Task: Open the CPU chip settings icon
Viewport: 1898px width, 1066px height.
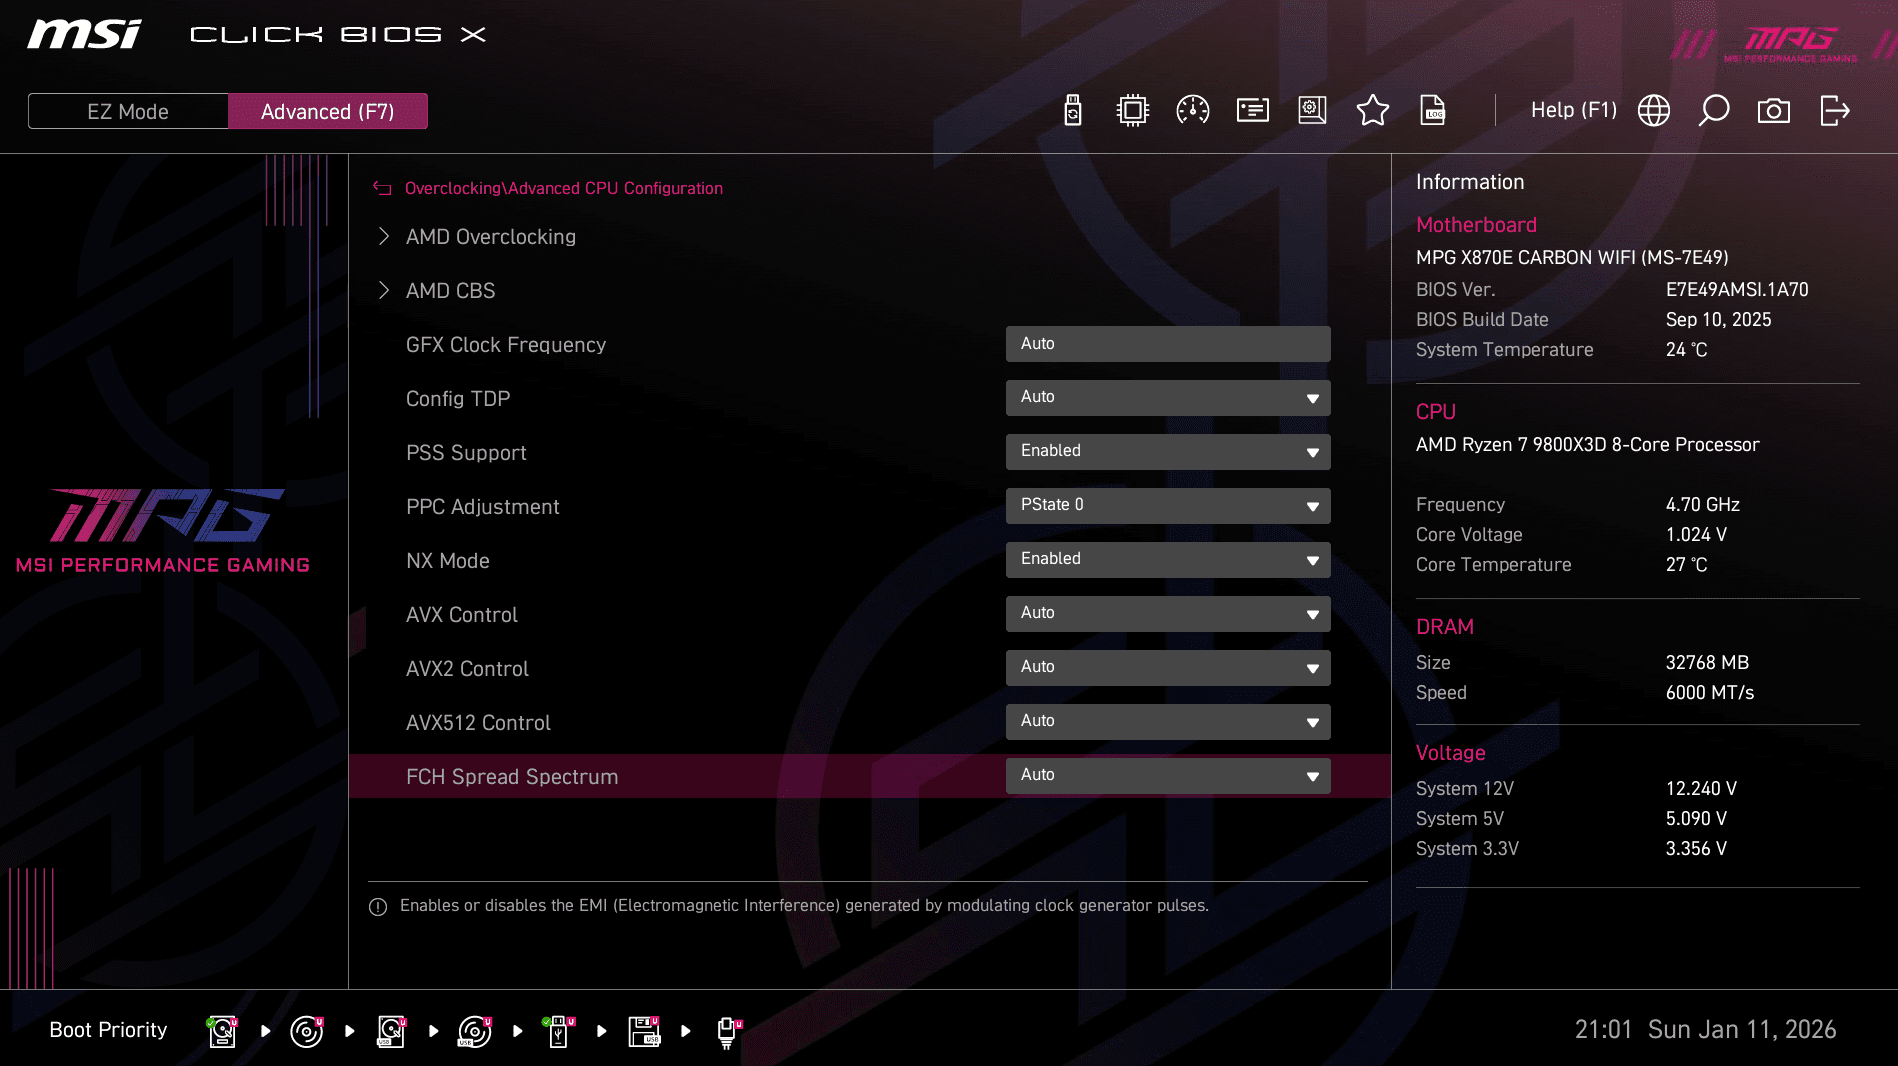Action: click(1133, 110)
